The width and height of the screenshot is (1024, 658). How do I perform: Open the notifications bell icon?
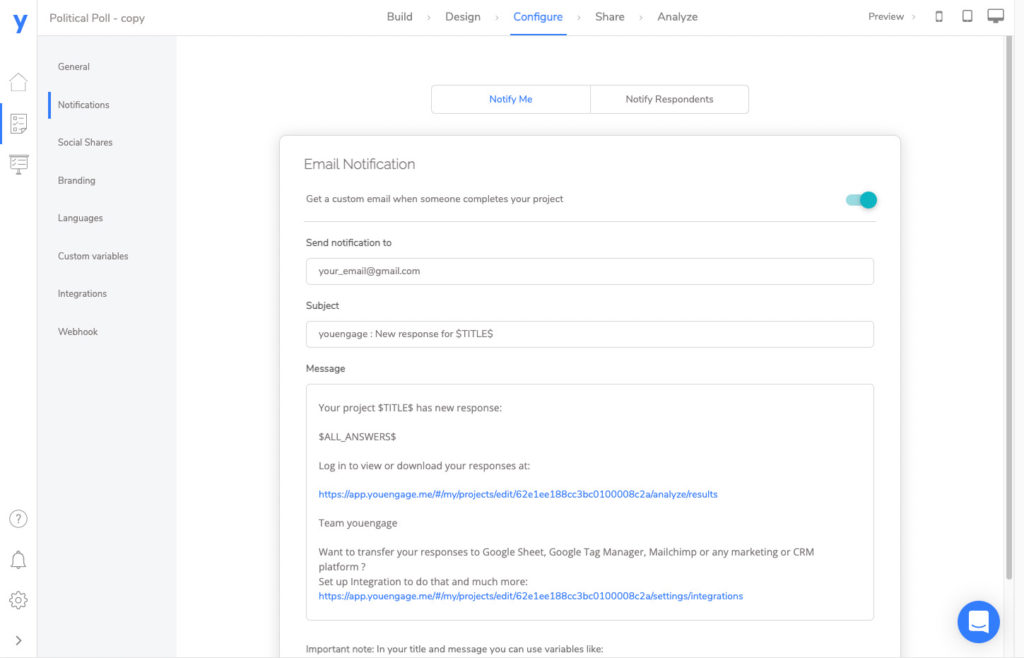click(18, 560)
